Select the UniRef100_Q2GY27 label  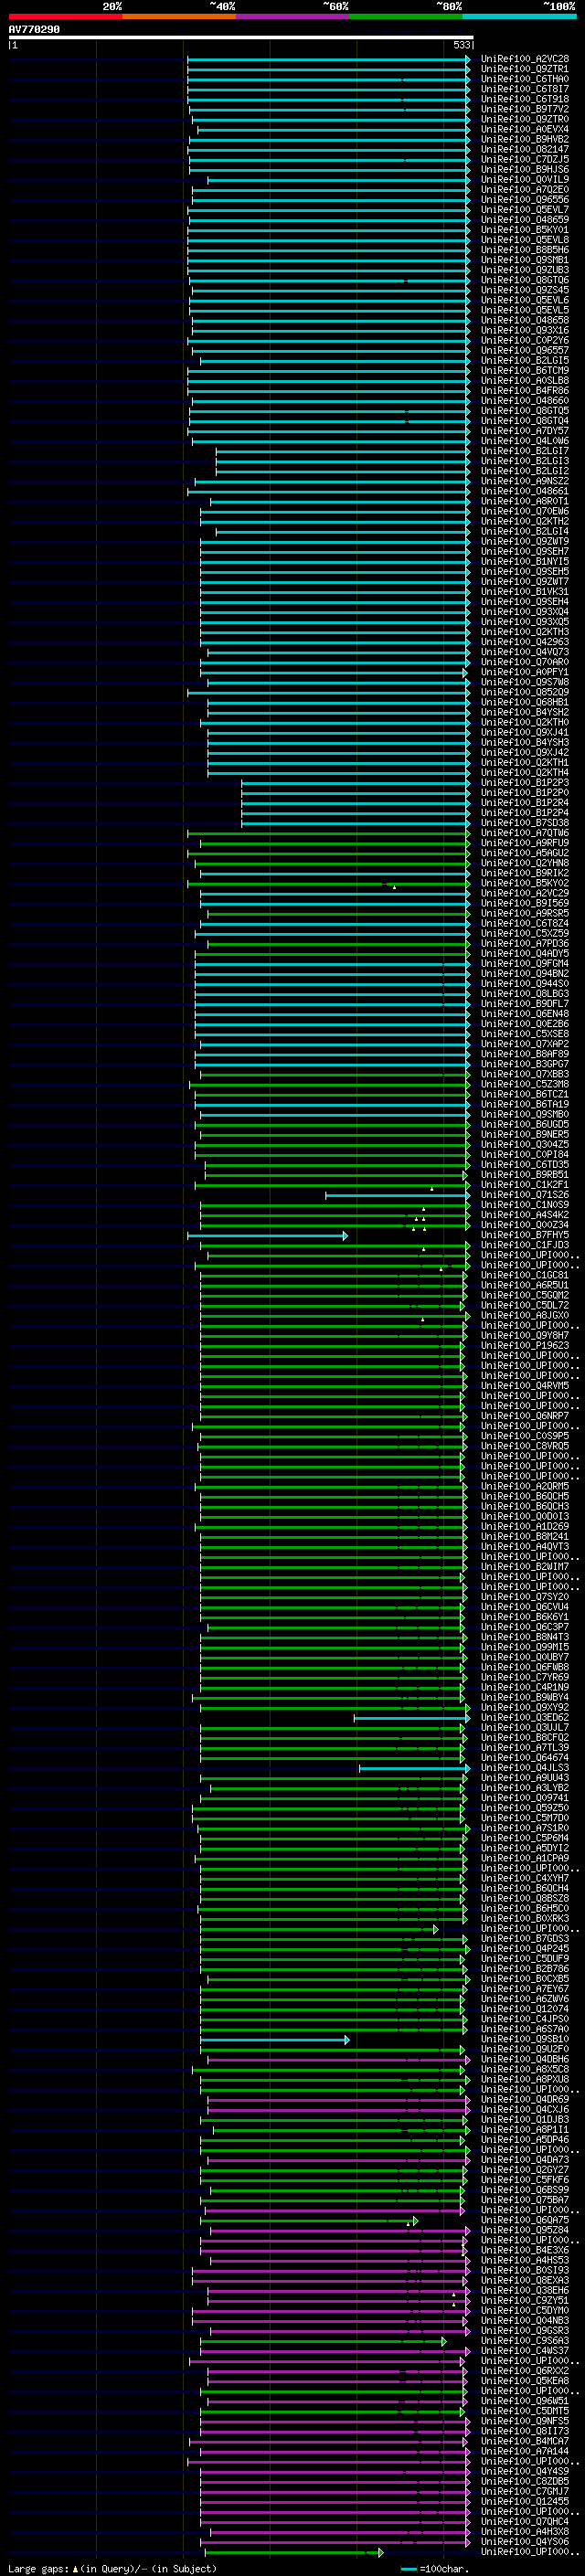tap(525, 2170)
